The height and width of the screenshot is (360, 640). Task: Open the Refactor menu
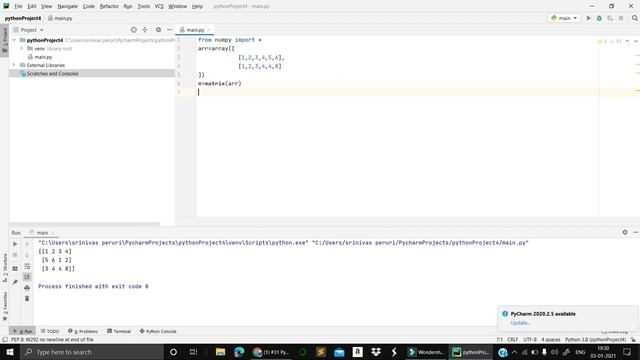pos(109,6)
